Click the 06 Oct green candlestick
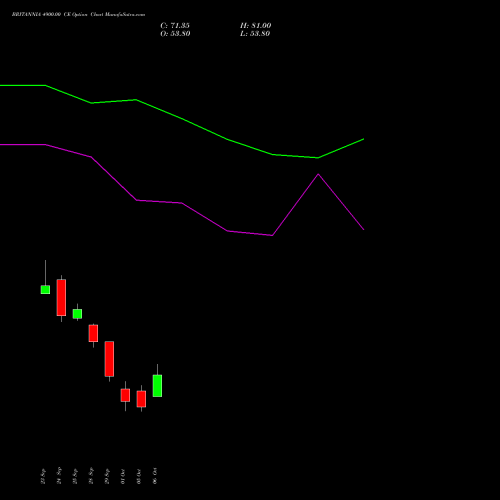500x500 pixels. tap(157, 386)
